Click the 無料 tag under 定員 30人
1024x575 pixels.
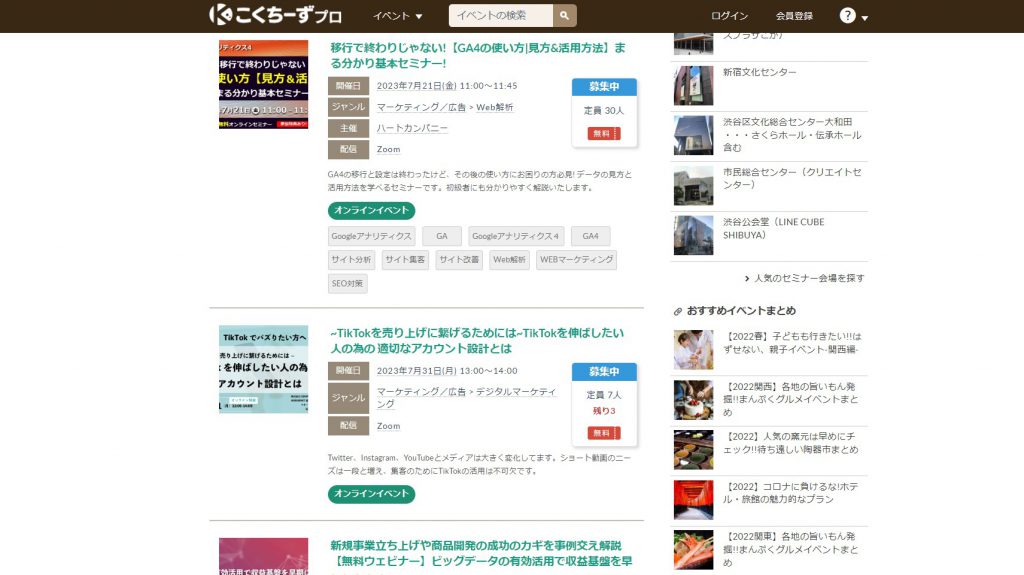pos(604,133)
